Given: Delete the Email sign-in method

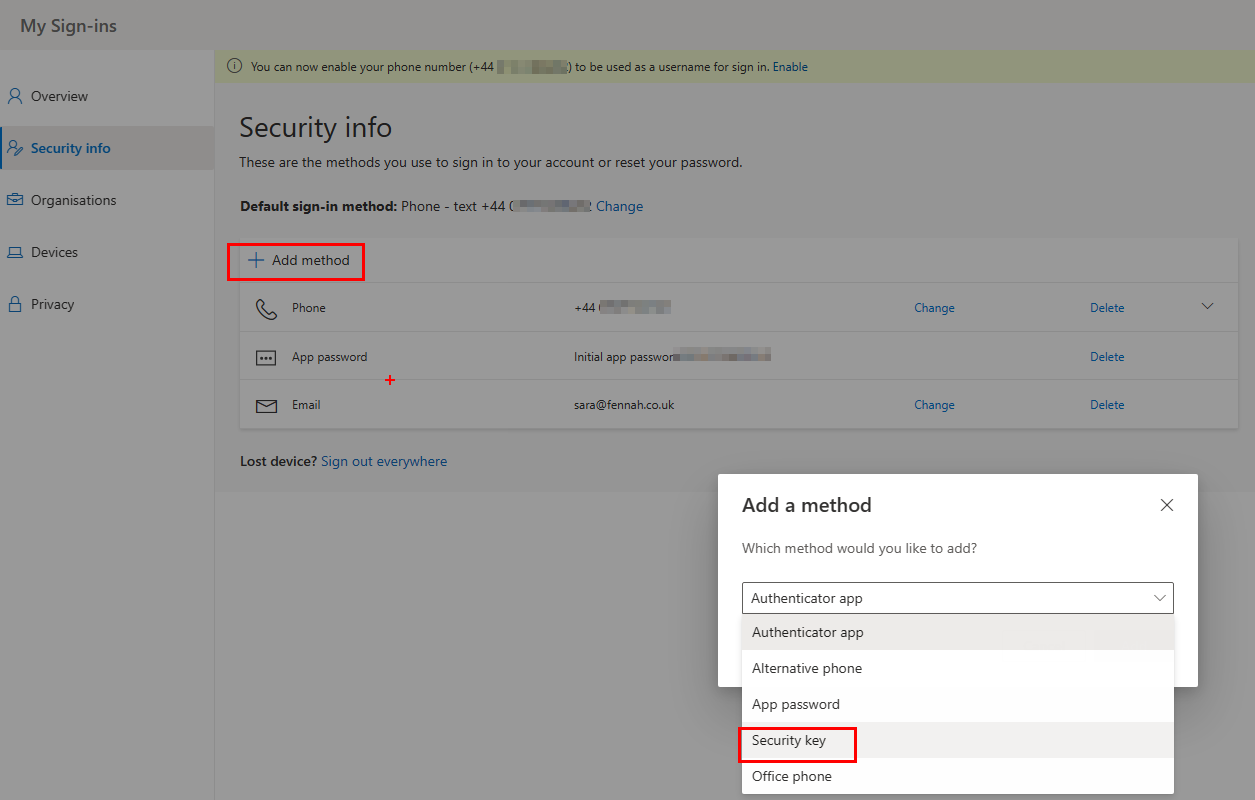Looking at the screenshot, I should click(1107, 405).
